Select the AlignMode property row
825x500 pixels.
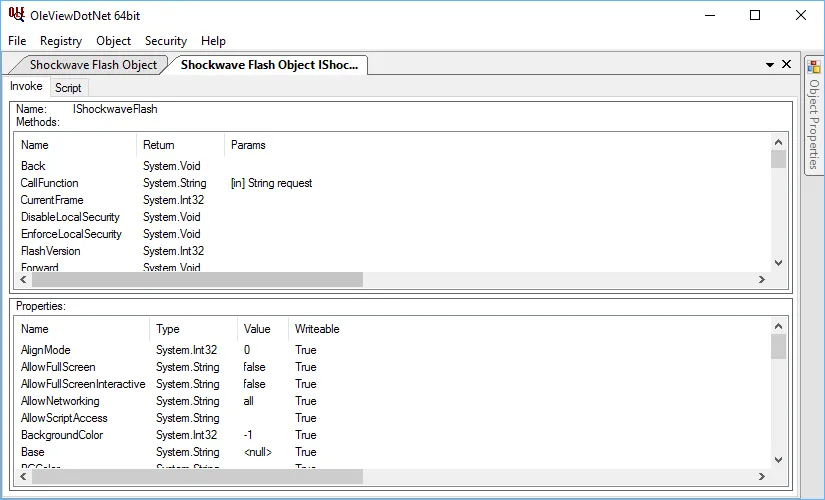pyautogui.click(x=392, y=350)
